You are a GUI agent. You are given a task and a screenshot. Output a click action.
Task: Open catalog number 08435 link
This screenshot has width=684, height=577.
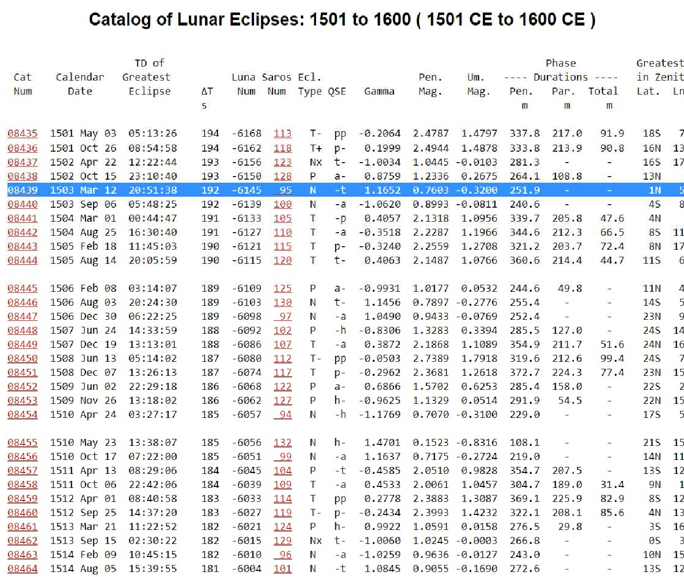coord(22,133)
